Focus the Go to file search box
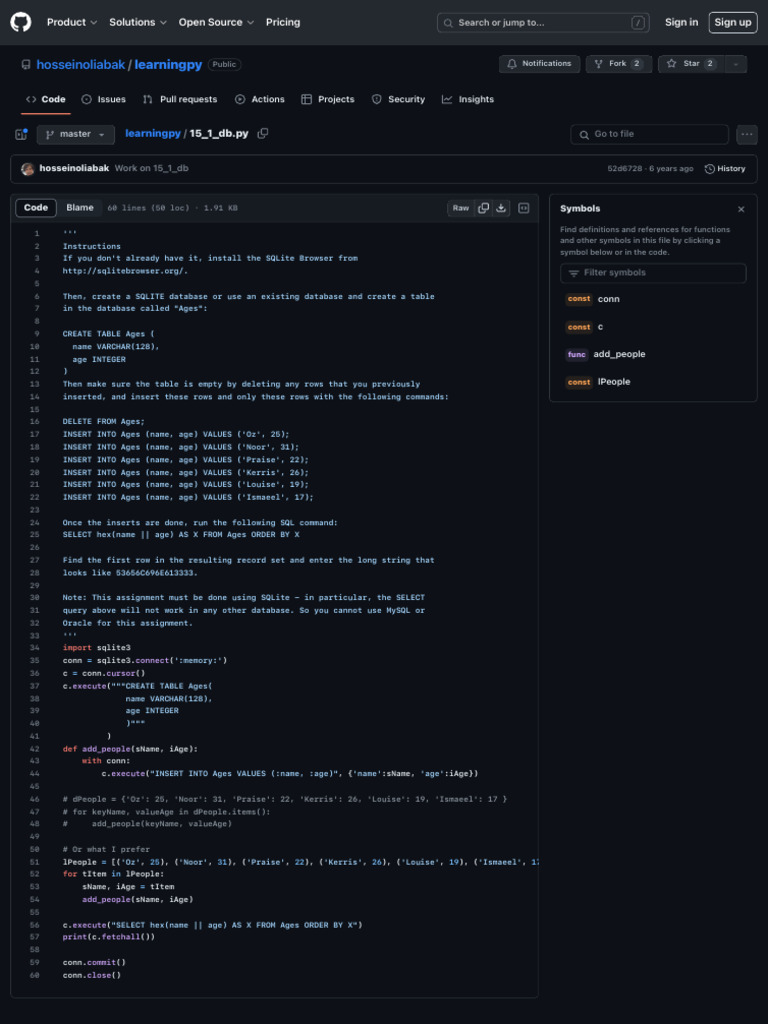768x1024 pixels. [650, 135]
